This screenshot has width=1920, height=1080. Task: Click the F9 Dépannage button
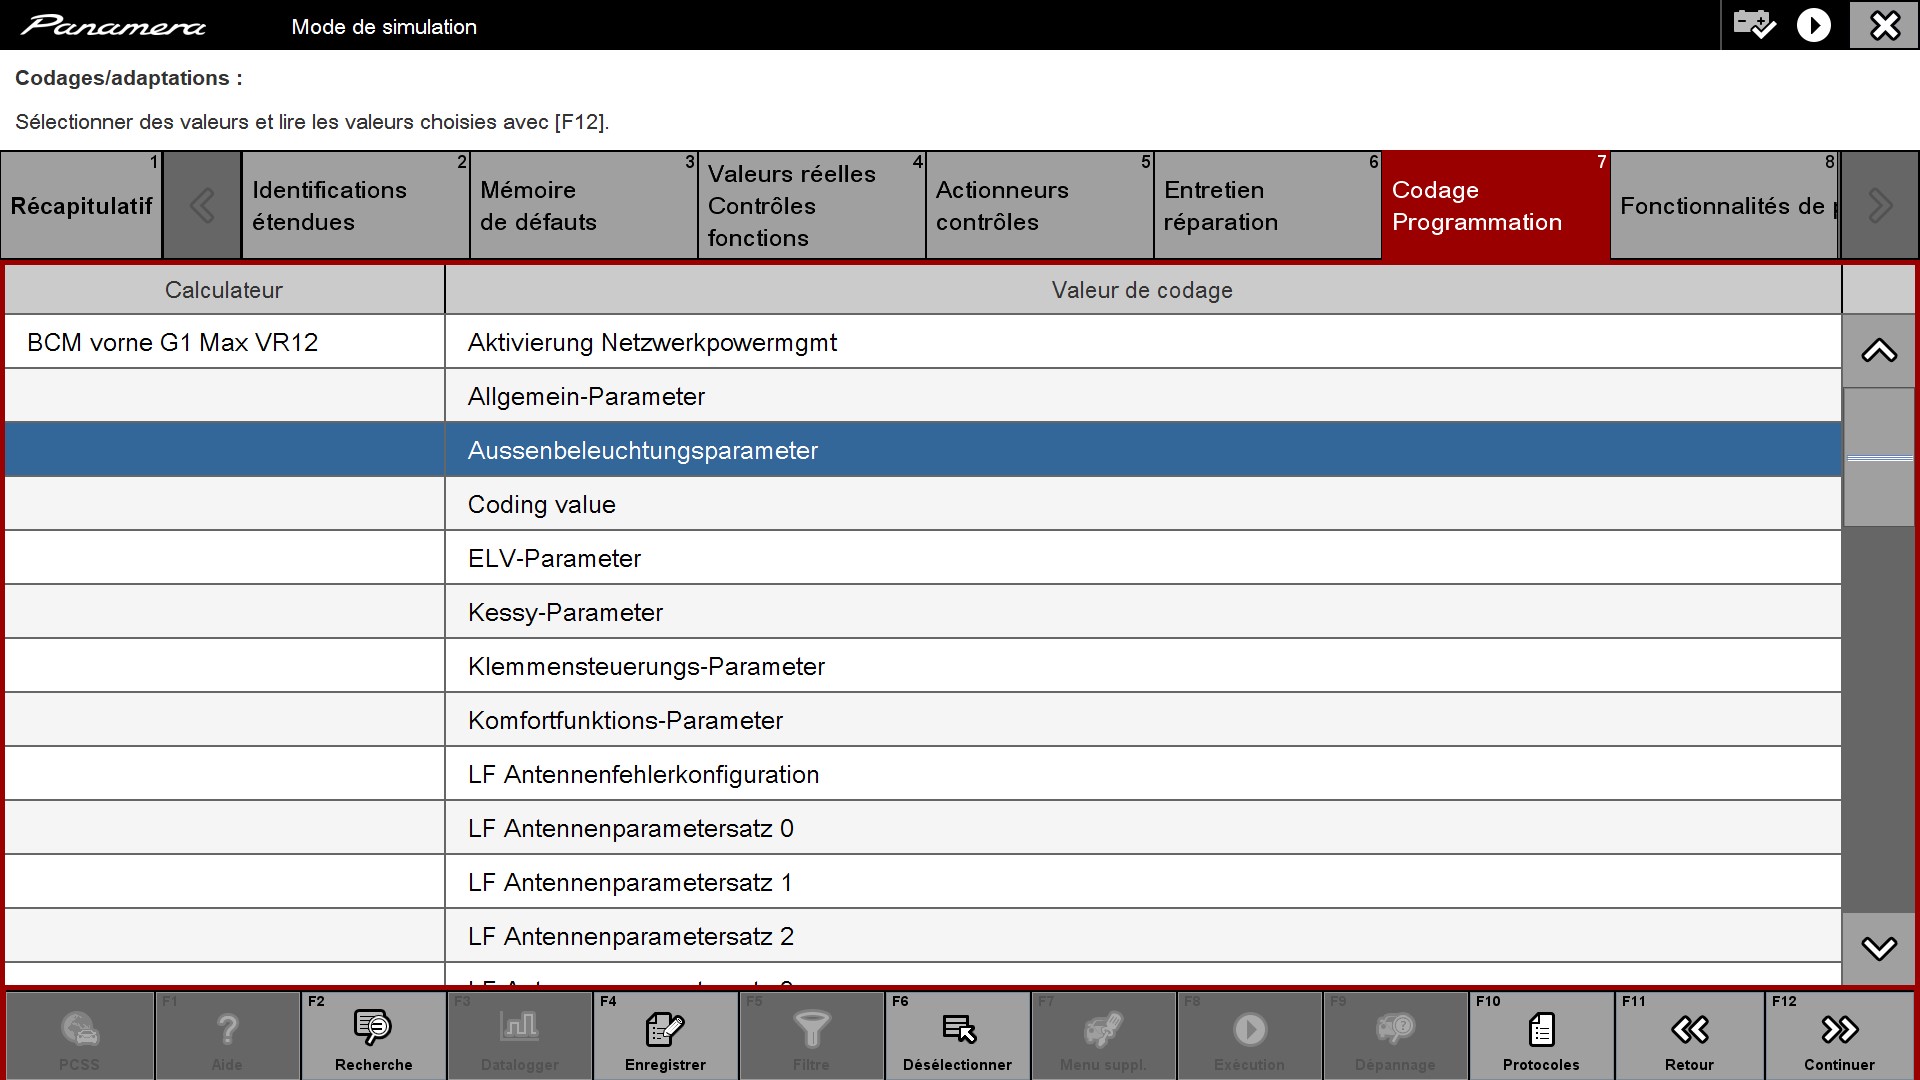click(1395, 1035)
